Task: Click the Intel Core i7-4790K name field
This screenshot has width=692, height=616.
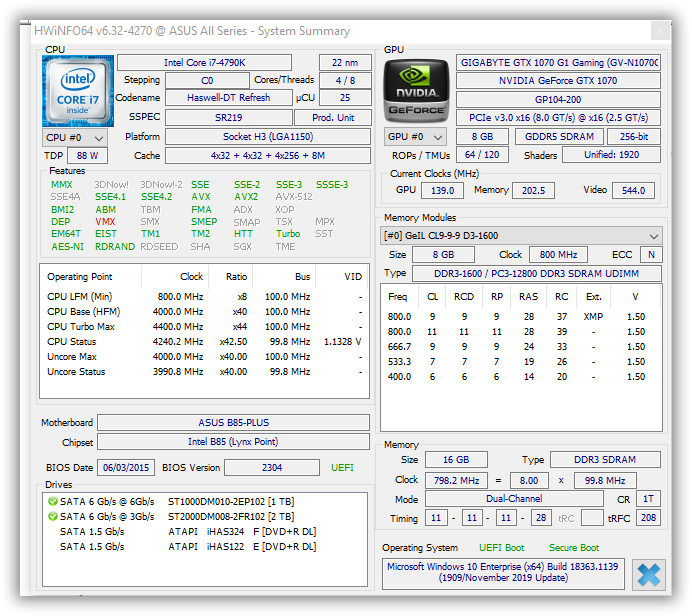Action: pos(204,63)
